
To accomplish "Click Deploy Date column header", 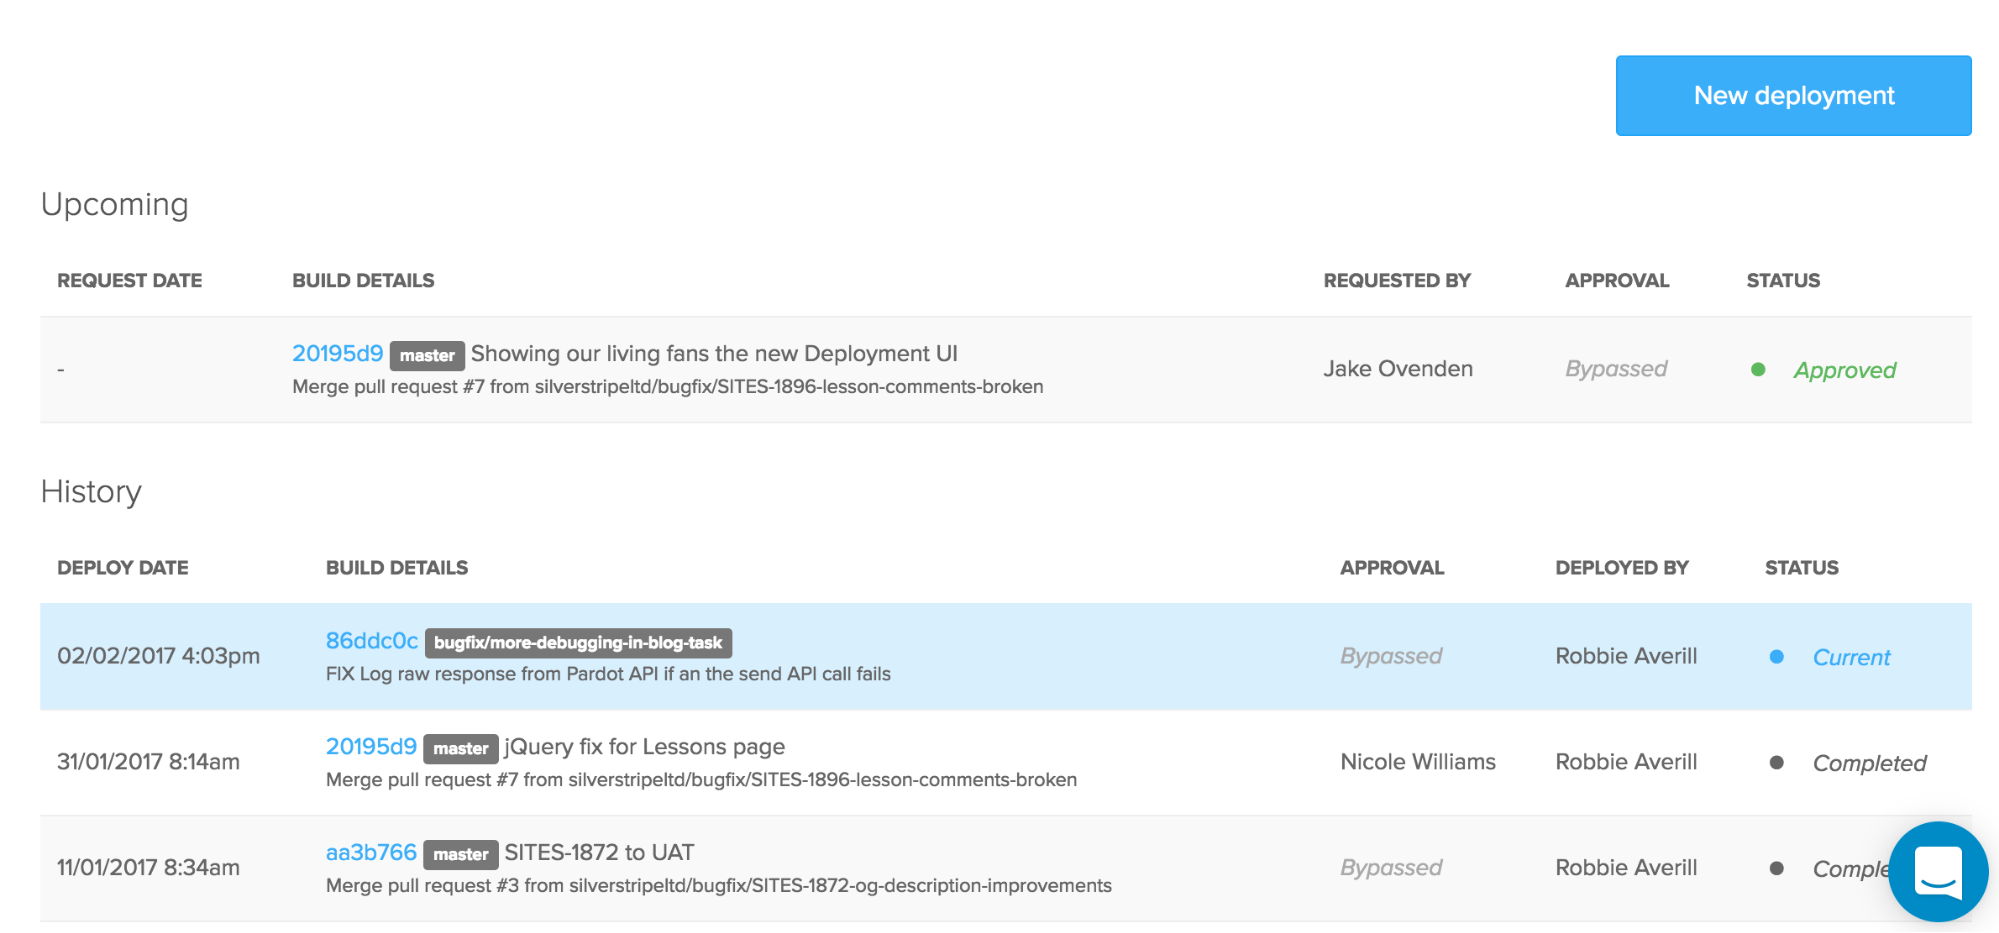I will 122,568.
